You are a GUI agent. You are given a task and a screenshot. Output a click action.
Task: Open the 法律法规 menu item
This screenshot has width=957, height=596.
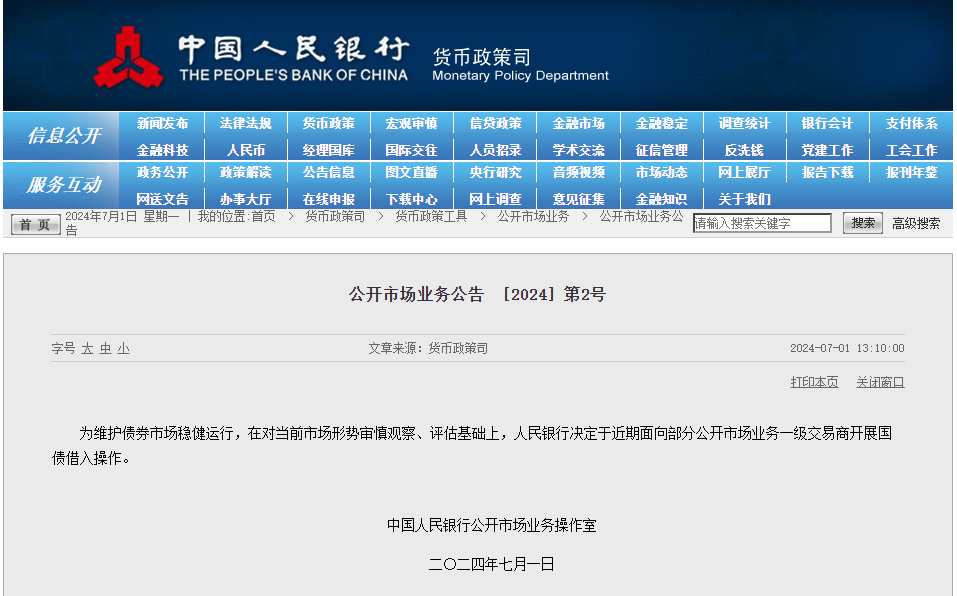[x=245, y=123]
